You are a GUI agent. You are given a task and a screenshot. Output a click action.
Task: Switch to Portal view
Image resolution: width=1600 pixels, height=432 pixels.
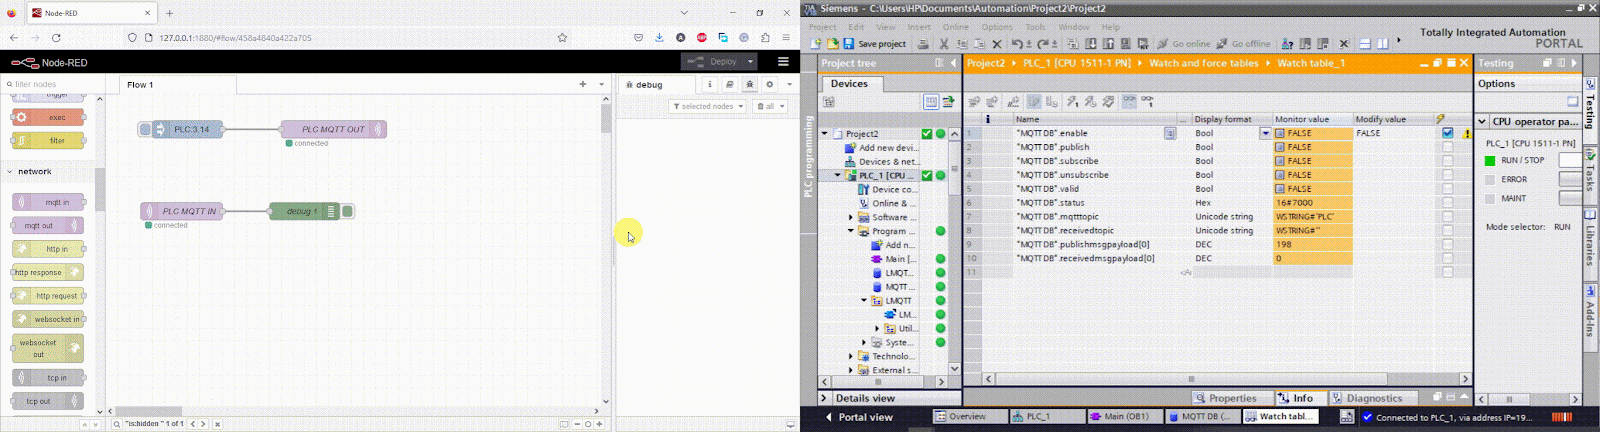(x=859, y=417)
